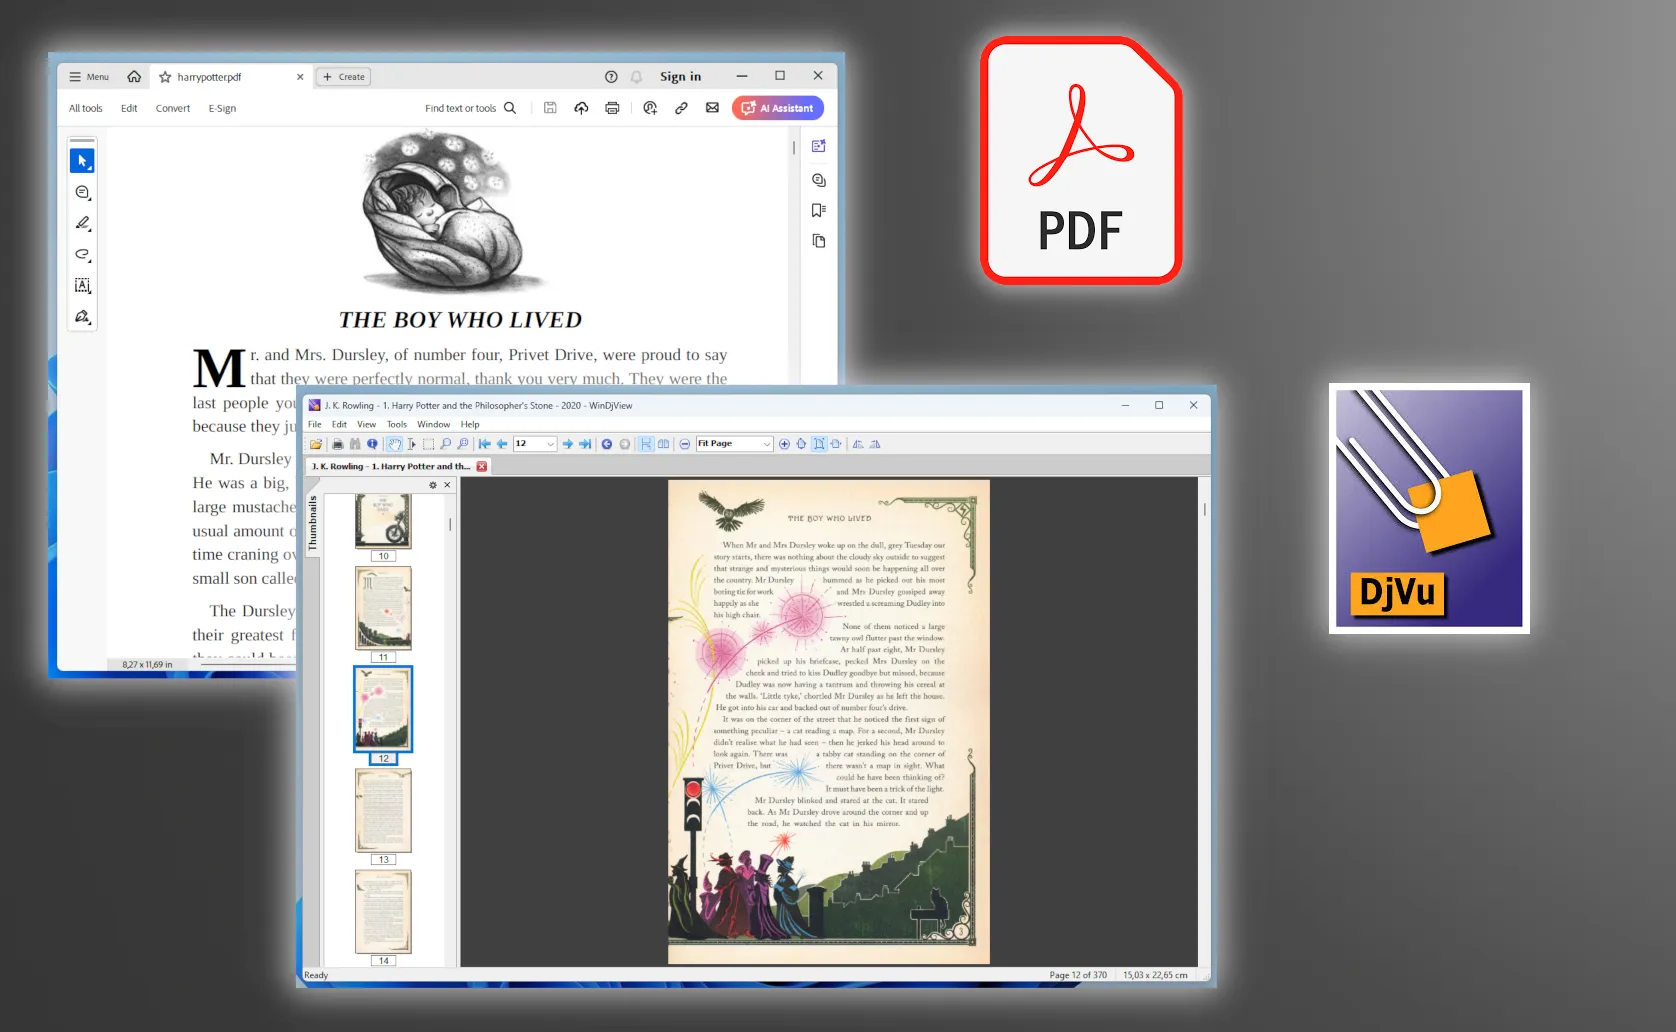Viewport: 1676px width, 1032px height.
Task: Open the Tools menu in WinDjView
Action: coord(396,424)
